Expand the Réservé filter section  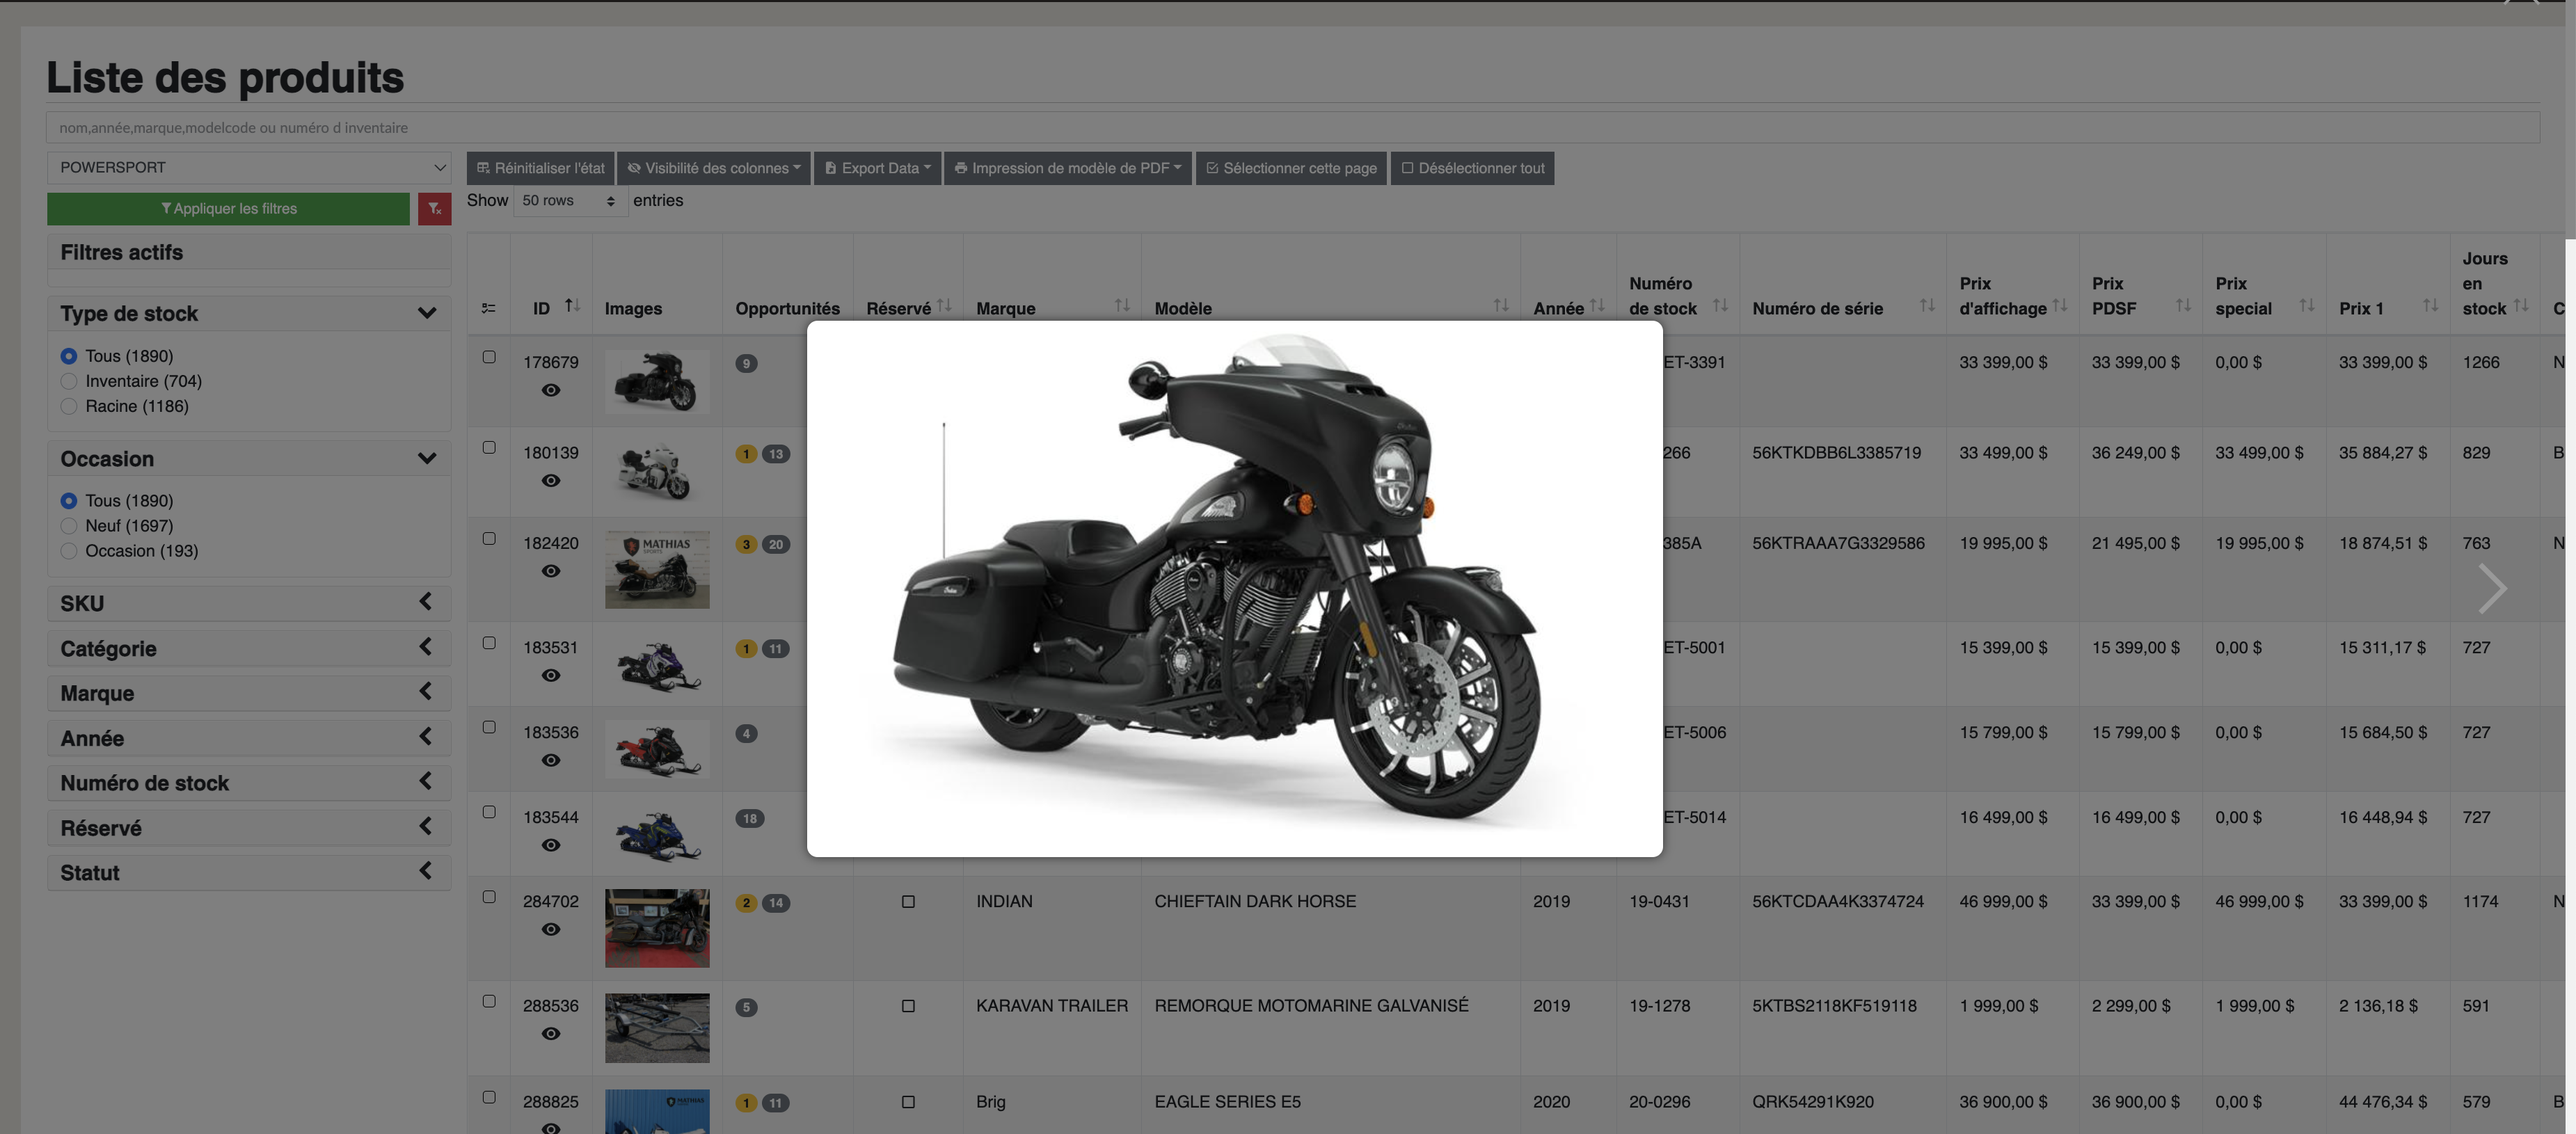point(426,827)
